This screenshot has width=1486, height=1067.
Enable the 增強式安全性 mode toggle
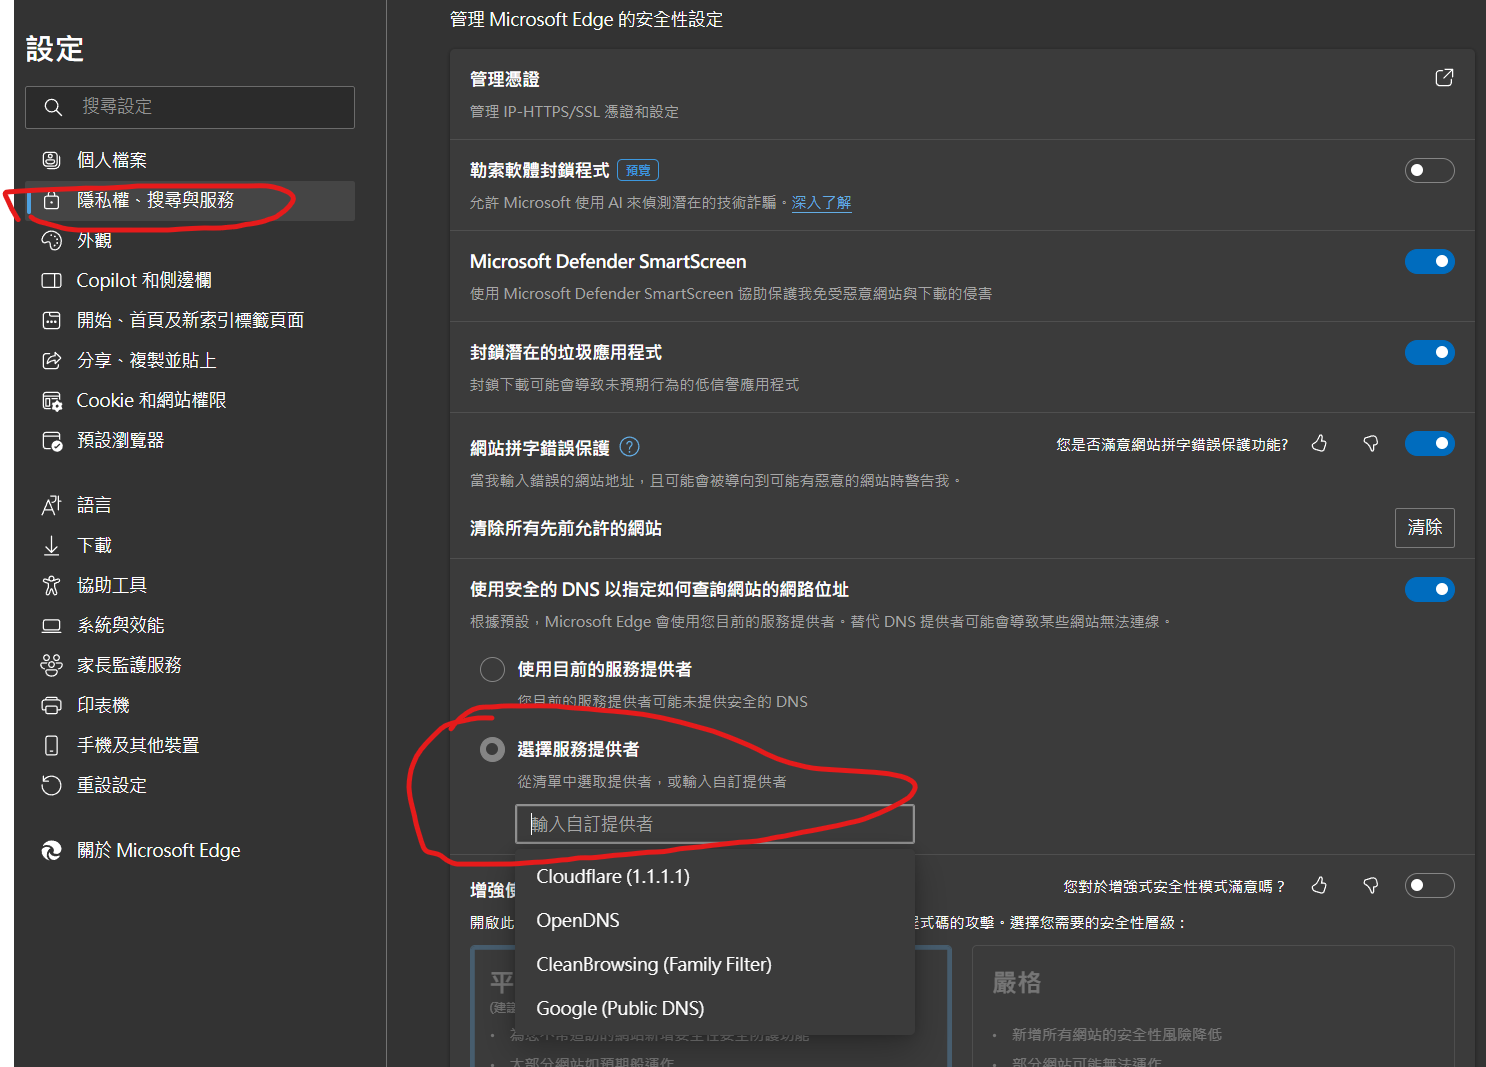click(x=1429, y=885)
